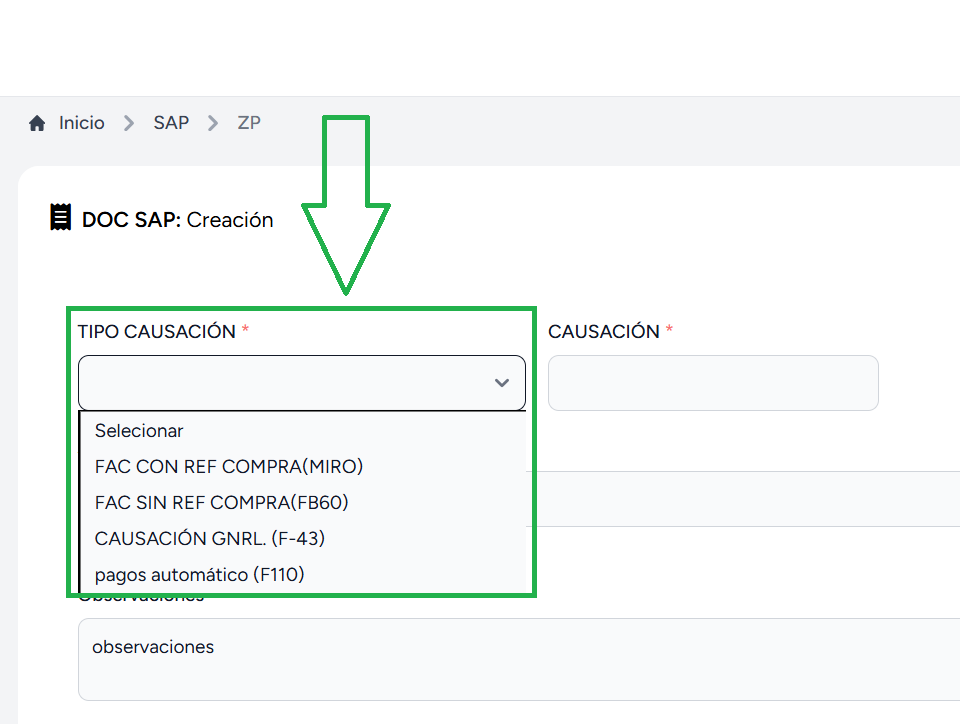Select pagos automático (F110) option
The width and height of the screenshot is (960, 724).
[200, 574]
